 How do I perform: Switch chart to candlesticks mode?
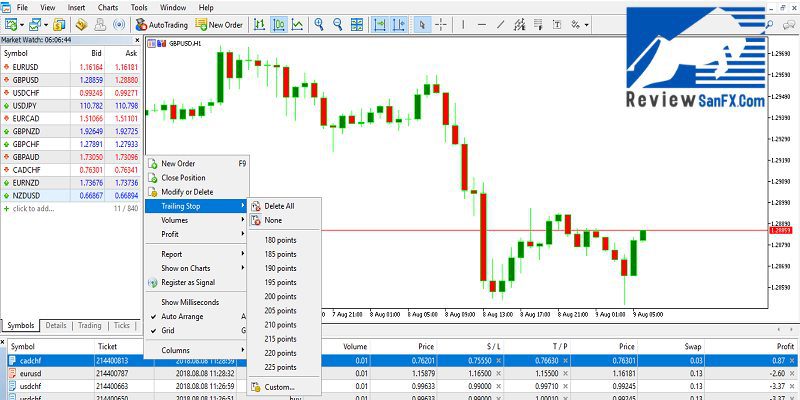(x=279, y=24)
